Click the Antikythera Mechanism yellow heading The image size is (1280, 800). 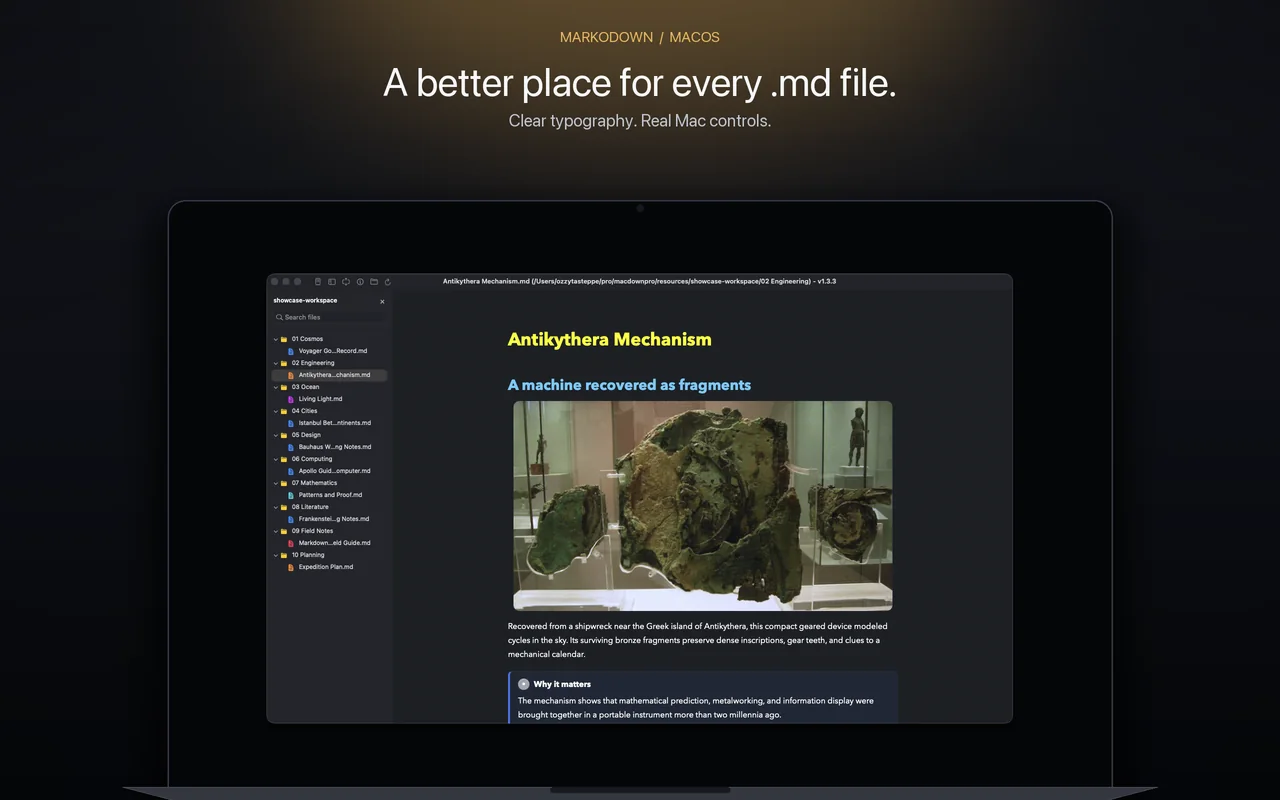click(x=609, y=339)
